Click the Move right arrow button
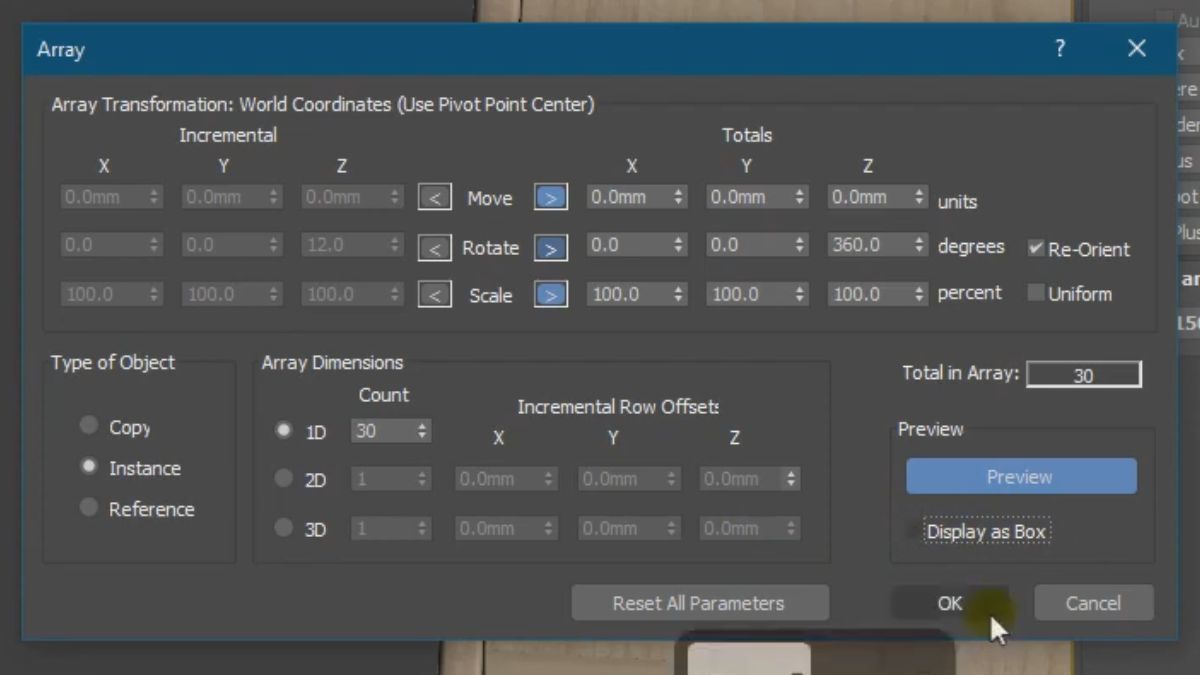Screen dimensions: 1200x675 tap(550, 198)
